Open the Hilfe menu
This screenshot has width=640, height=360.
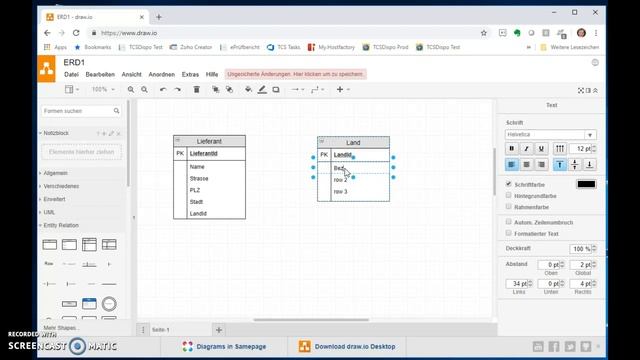(212, 74)
